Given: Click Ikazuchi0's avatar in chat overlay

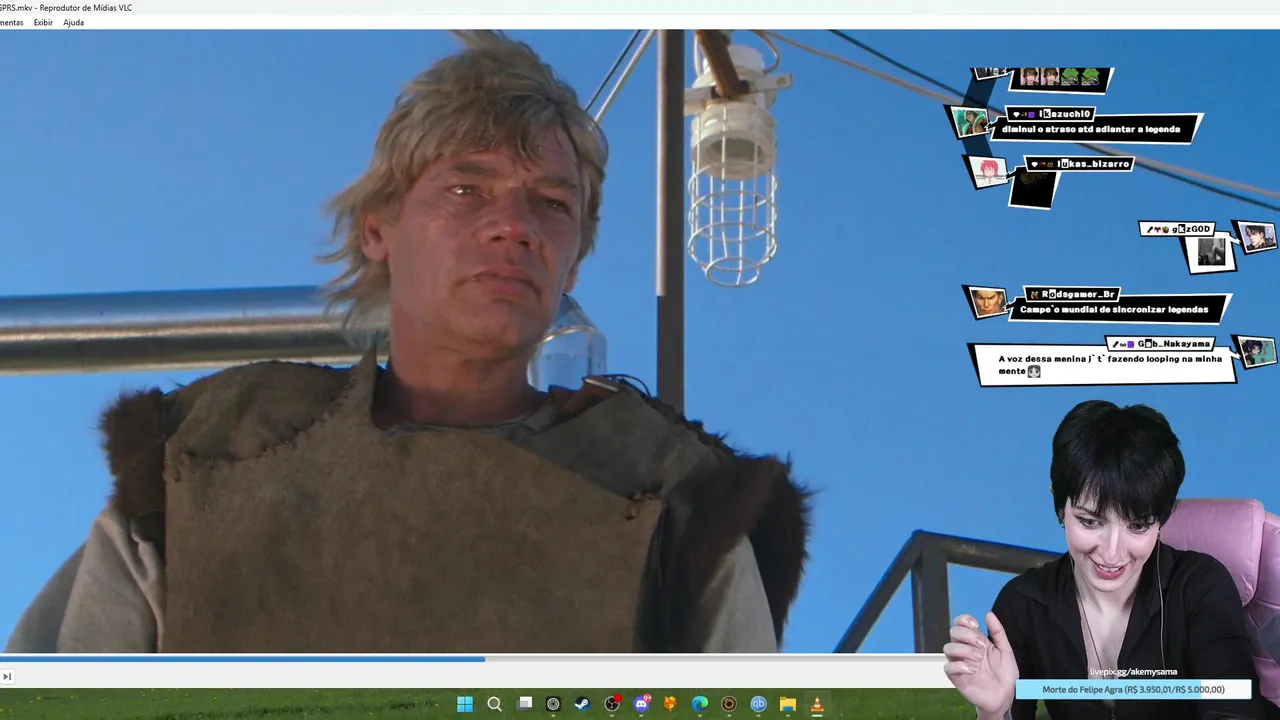Looking at the screenshot, I should (971, 122).
